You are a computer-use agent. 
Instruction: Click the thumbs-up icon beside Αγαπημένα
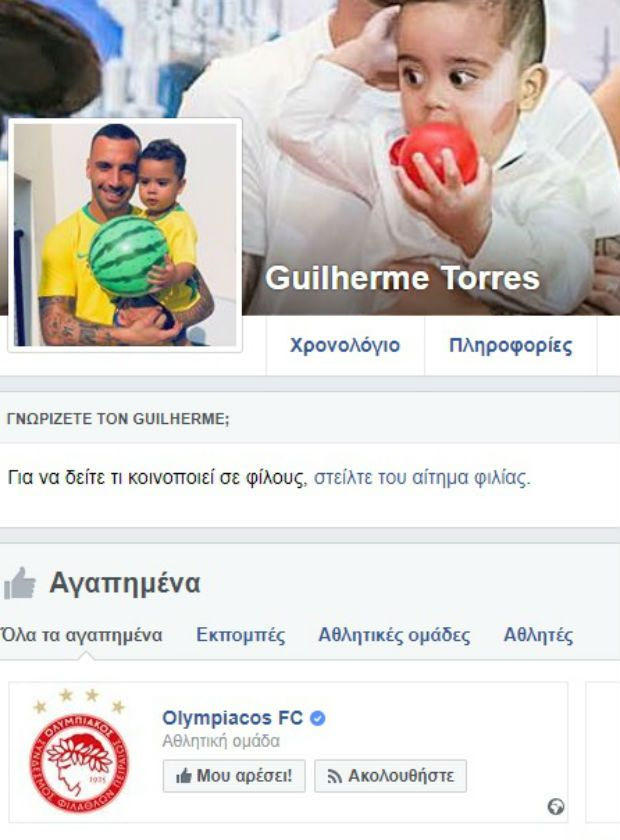click(x=19, y=583)
